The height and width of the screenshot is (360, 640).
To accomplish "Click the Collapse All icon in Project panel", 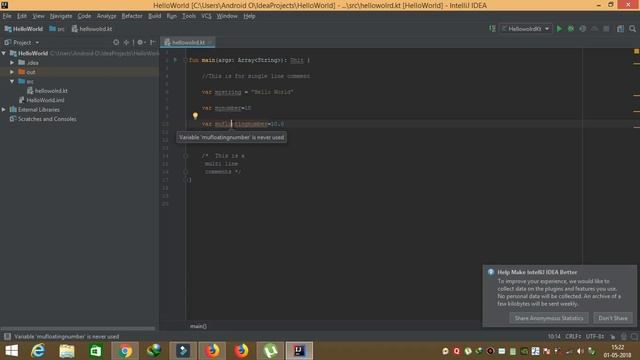I will coord(127,42).
